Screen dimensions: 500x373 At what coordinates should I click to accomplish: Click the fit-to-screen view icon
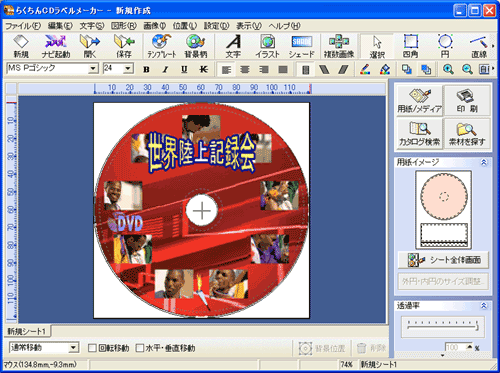tap(484, 69)
